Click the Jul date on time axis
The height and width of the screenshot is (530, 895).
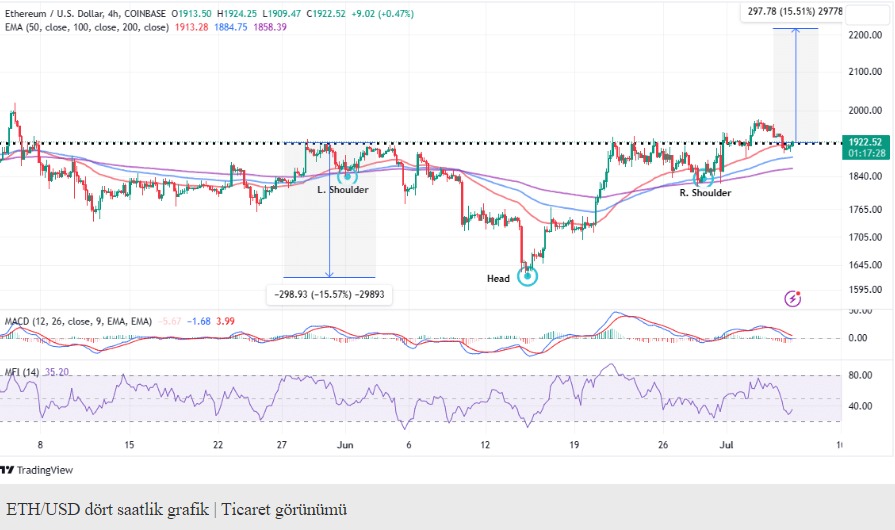click(x=726, y=445)
